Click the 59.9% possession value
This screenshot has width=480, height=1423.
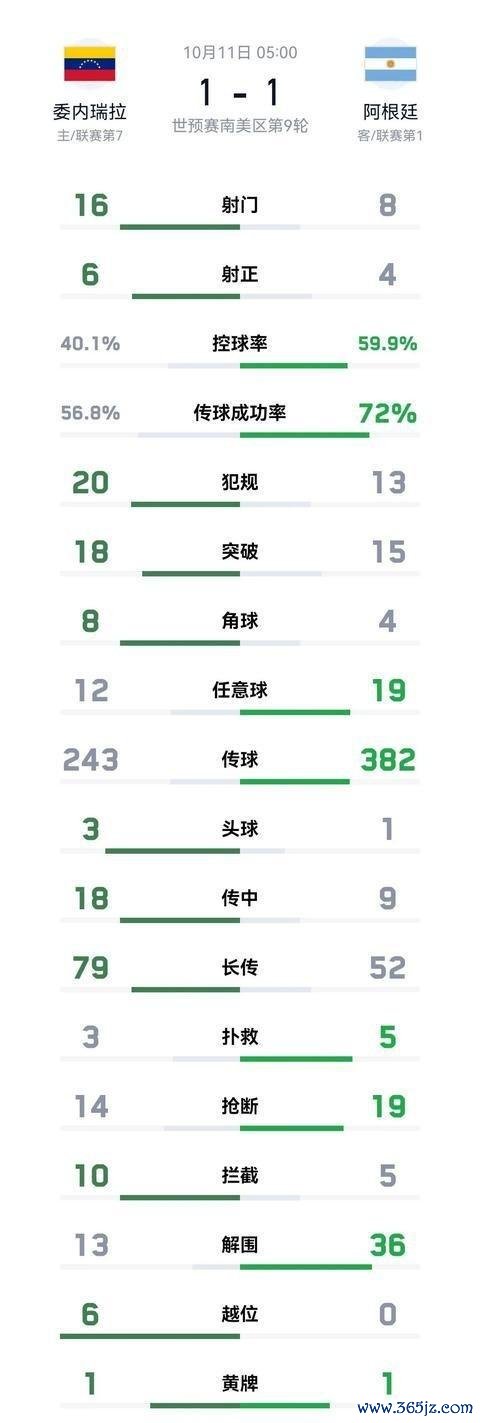[x=387, y=344]
